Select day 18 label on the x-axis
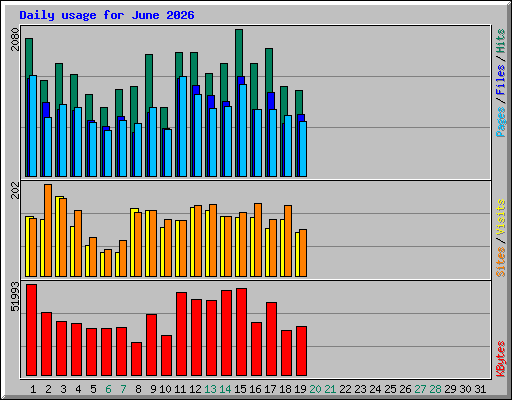Image resolution: width=512 pixels, height=400 pixels. [x=285, y=389]
